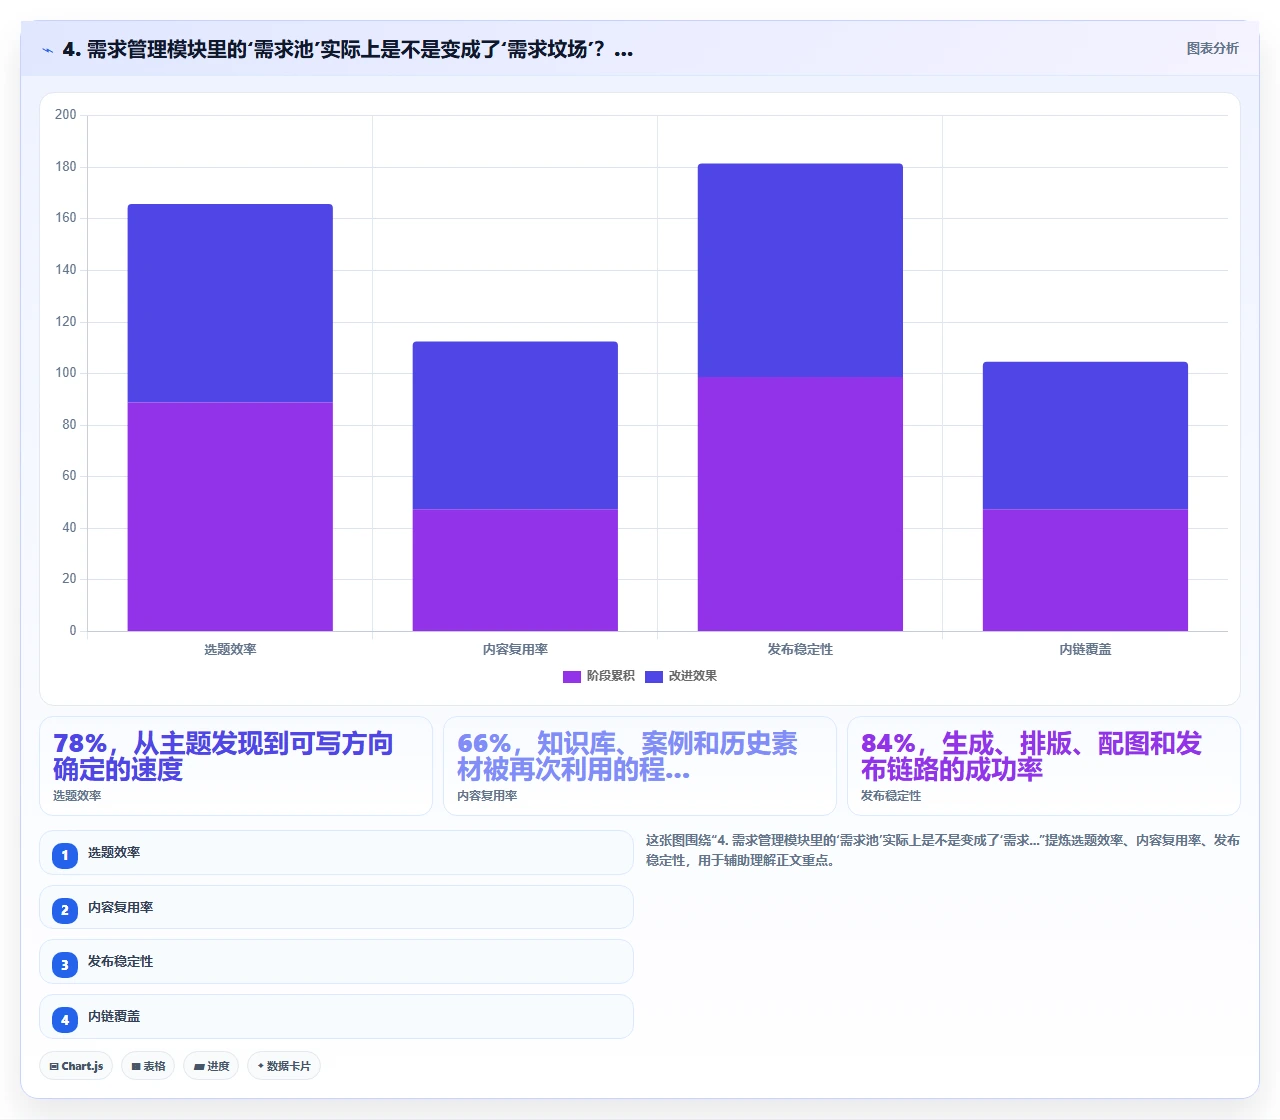Click the blue 发布稳定性 bar segment

[800, 270]
